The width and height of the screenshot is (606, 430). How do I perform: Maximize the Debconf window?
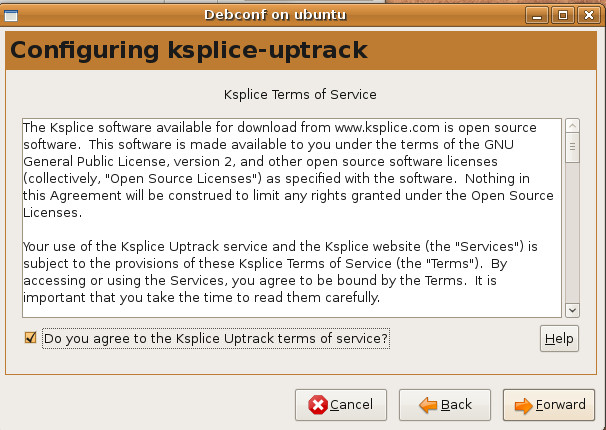[563, 15]
